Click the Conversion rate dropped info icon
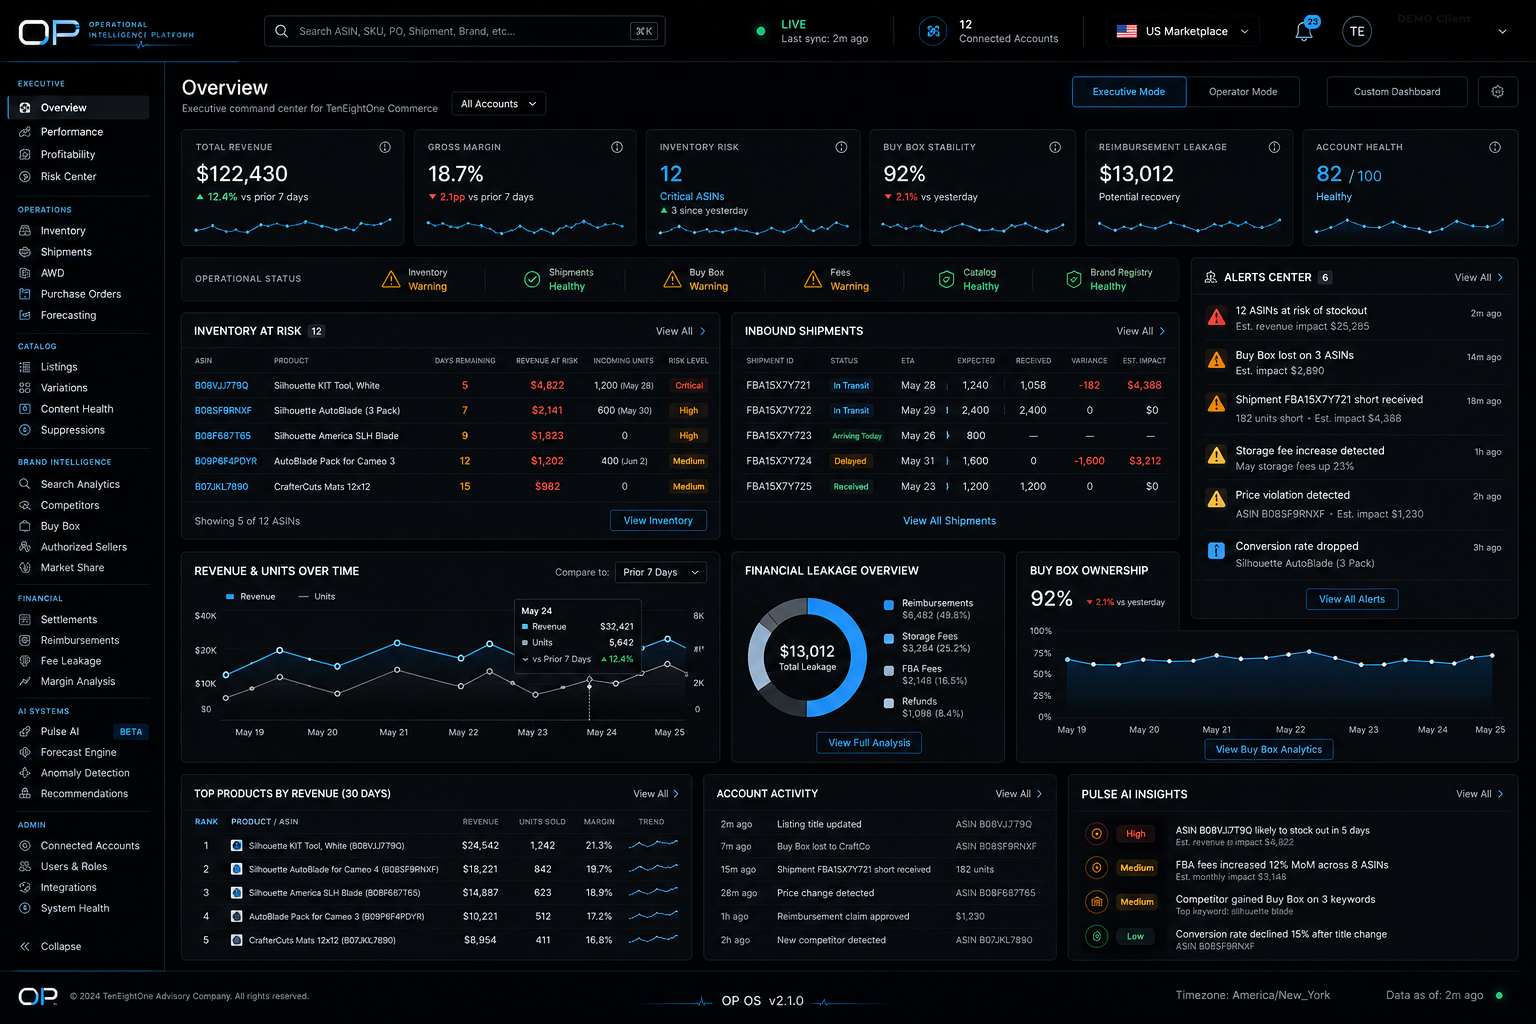Image resolution: width=1536 pixels, height=1024 pixels. (1216, 550)
